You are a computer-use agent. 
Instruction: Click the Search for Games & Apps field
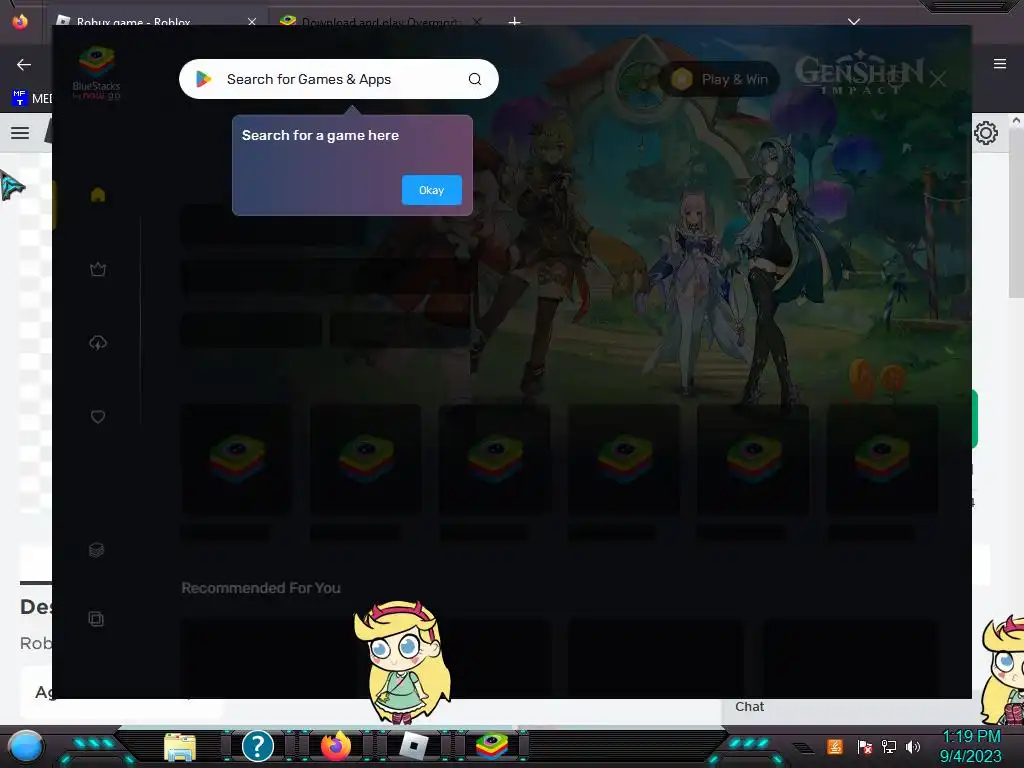click(x=339, y=79)
